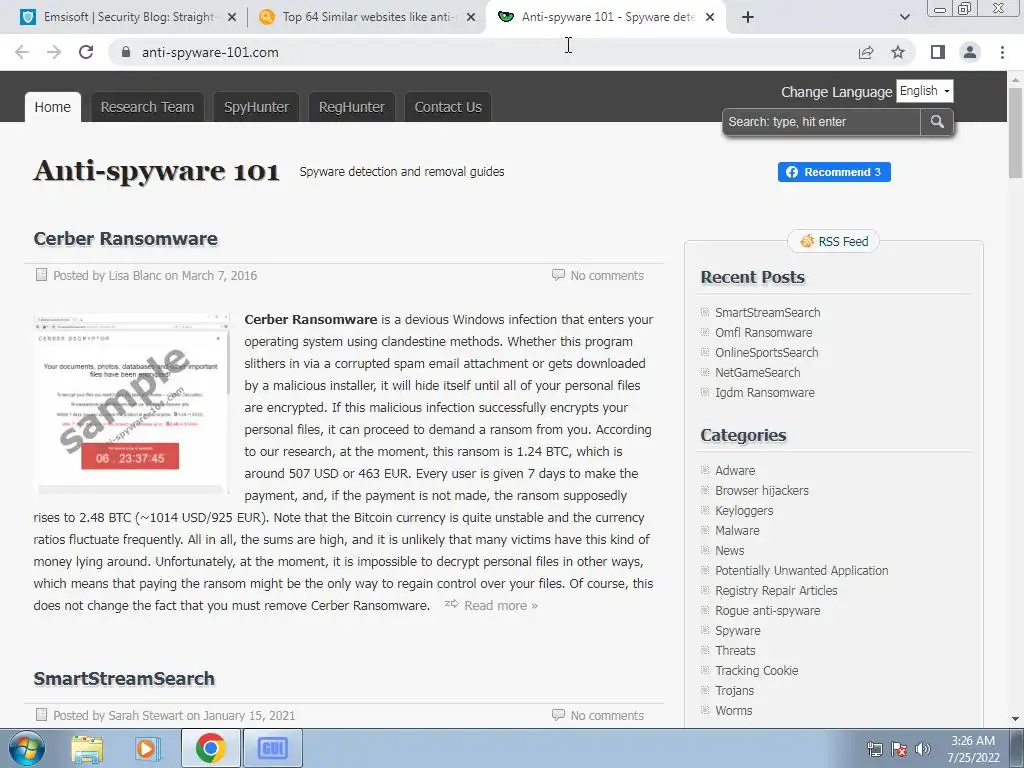Open the Change Language English dropdown
1024x768 pixels.
point(925,91)
